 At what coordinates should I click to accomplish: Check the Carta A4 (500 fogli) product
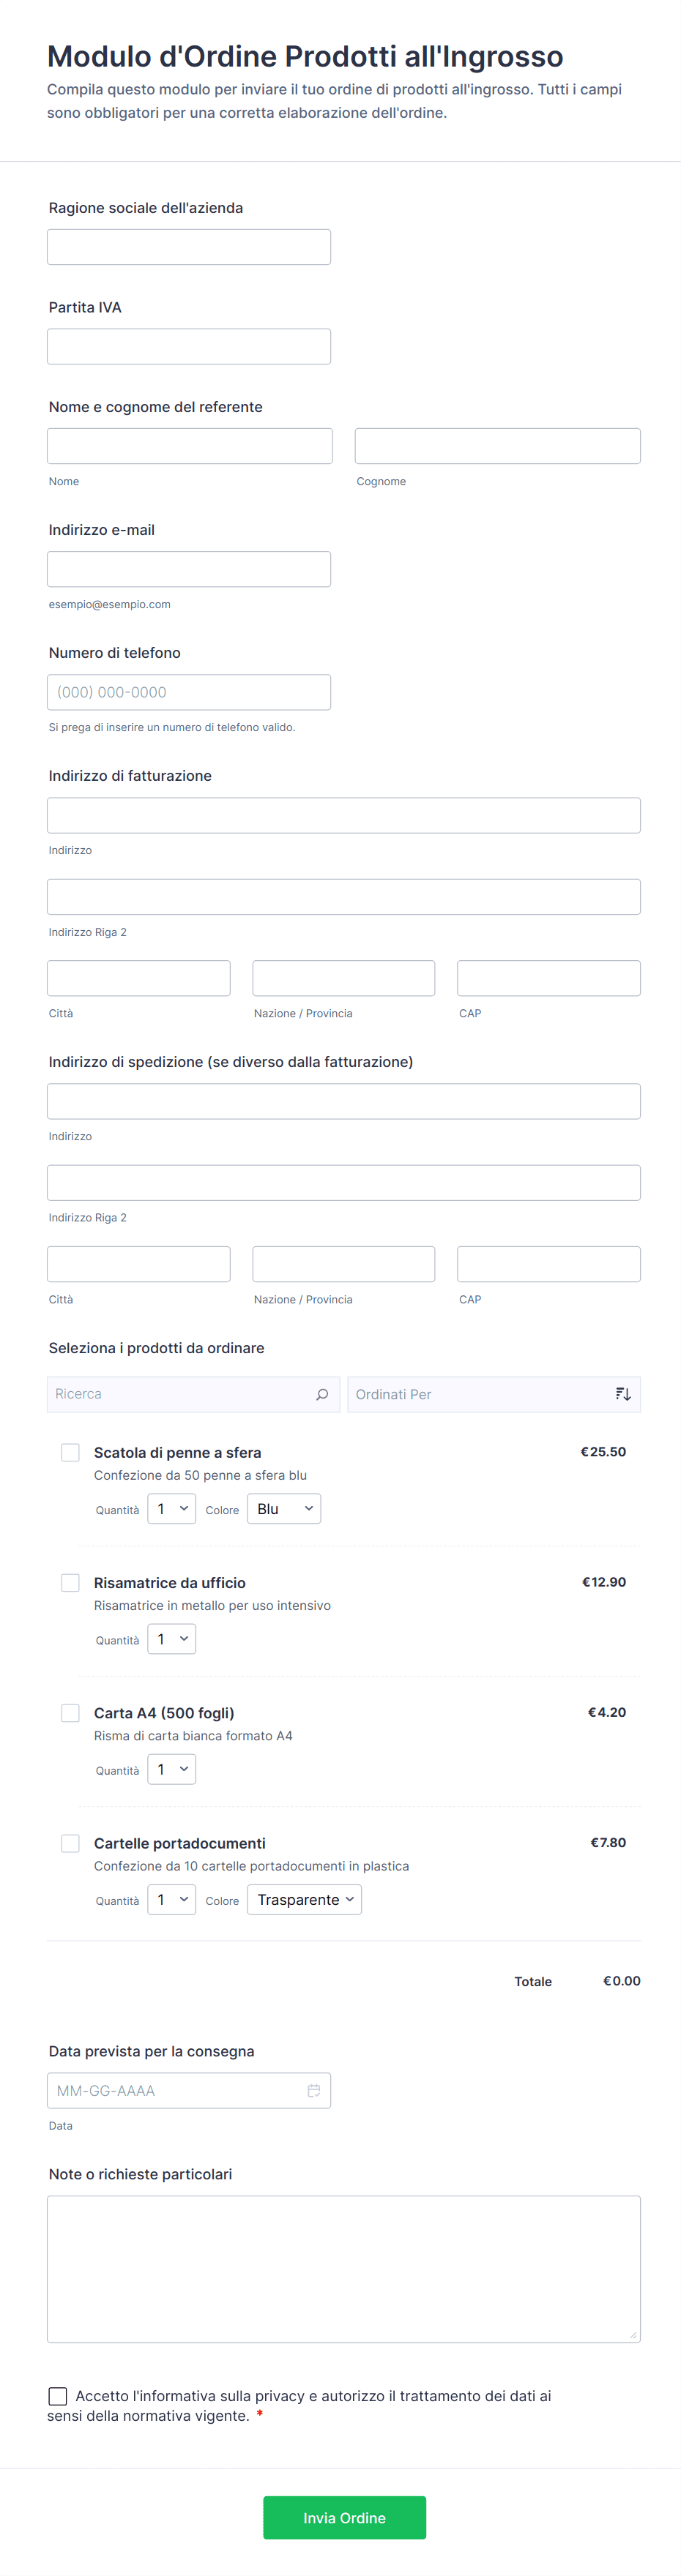[70, 1712]
